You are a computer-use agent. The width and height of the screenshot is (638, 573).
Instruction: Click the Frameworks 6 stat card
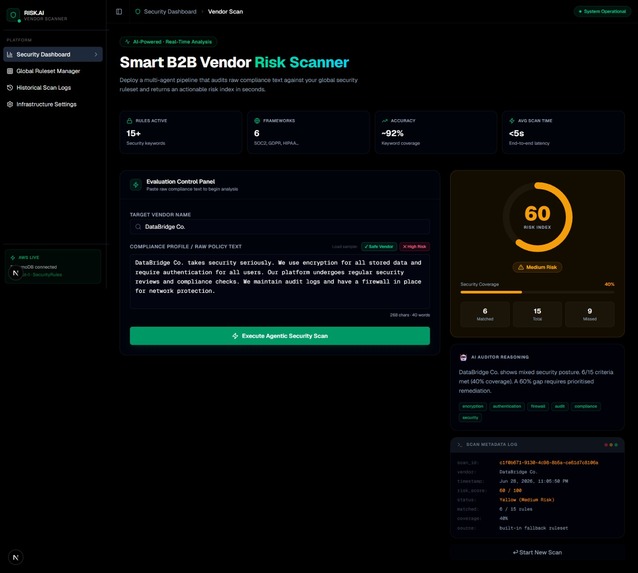coord(308,132)
